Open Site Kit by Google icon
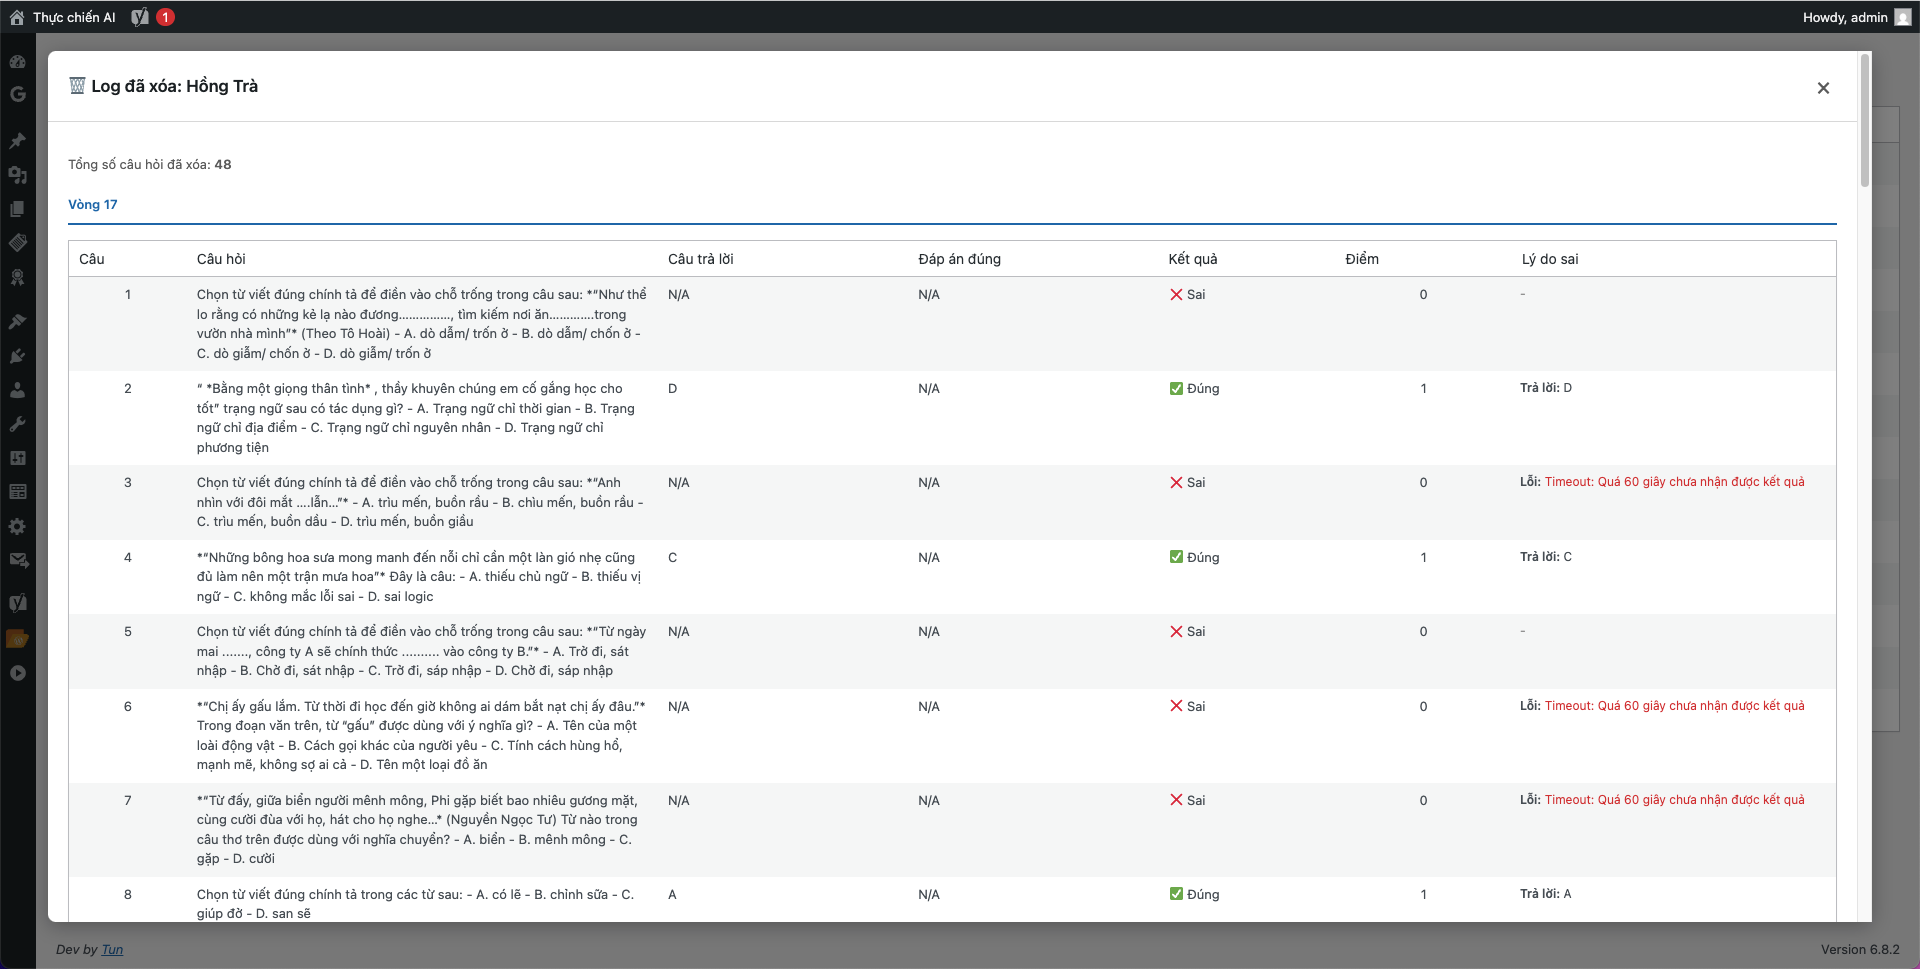This screenshot has height=969, width=1920. pos(17,94)
